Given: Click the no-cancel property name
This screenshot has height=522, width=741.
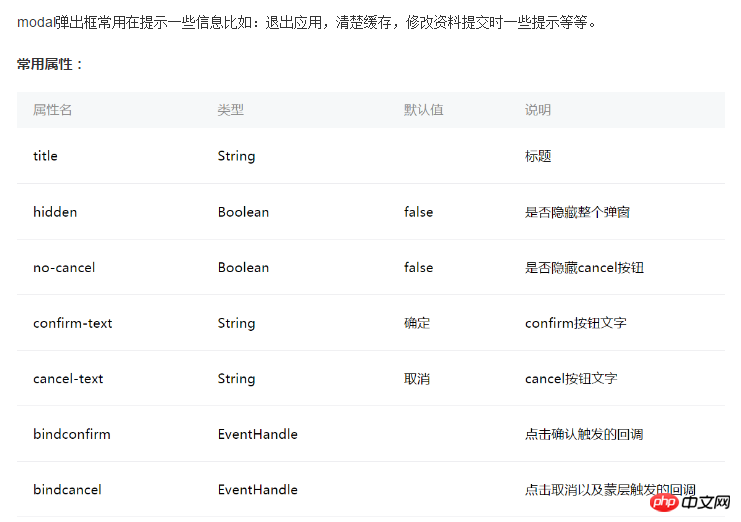Looking at the screenshot, I should (64, 267).
